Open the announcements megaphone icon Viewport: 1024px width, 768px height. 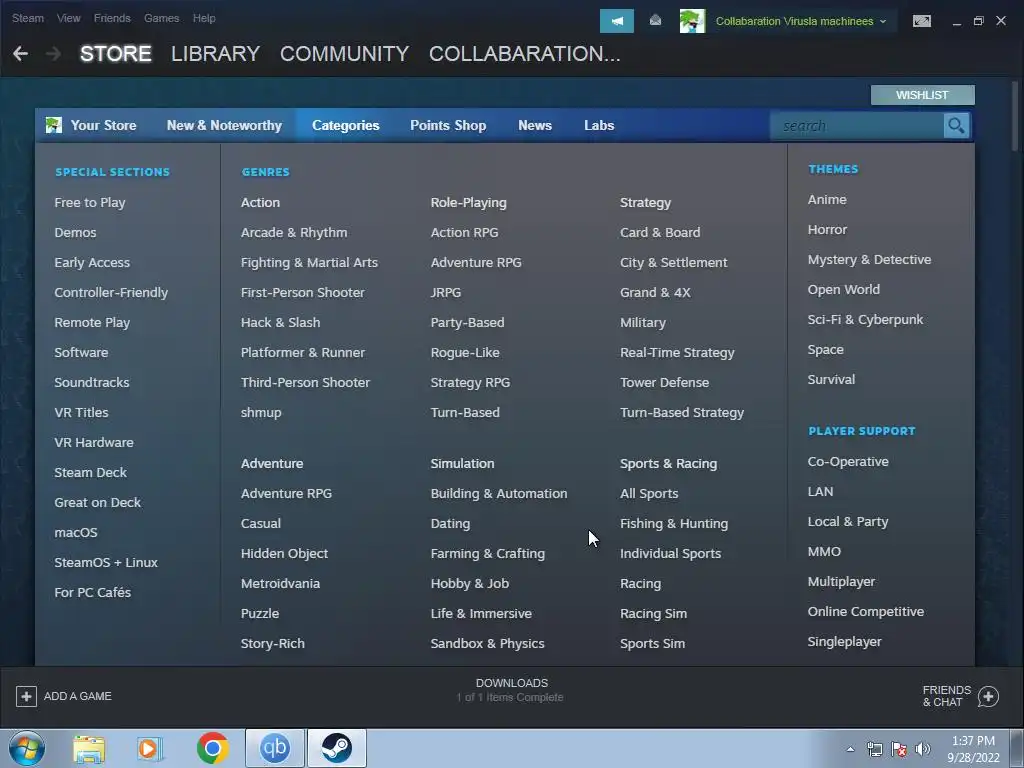616,21
